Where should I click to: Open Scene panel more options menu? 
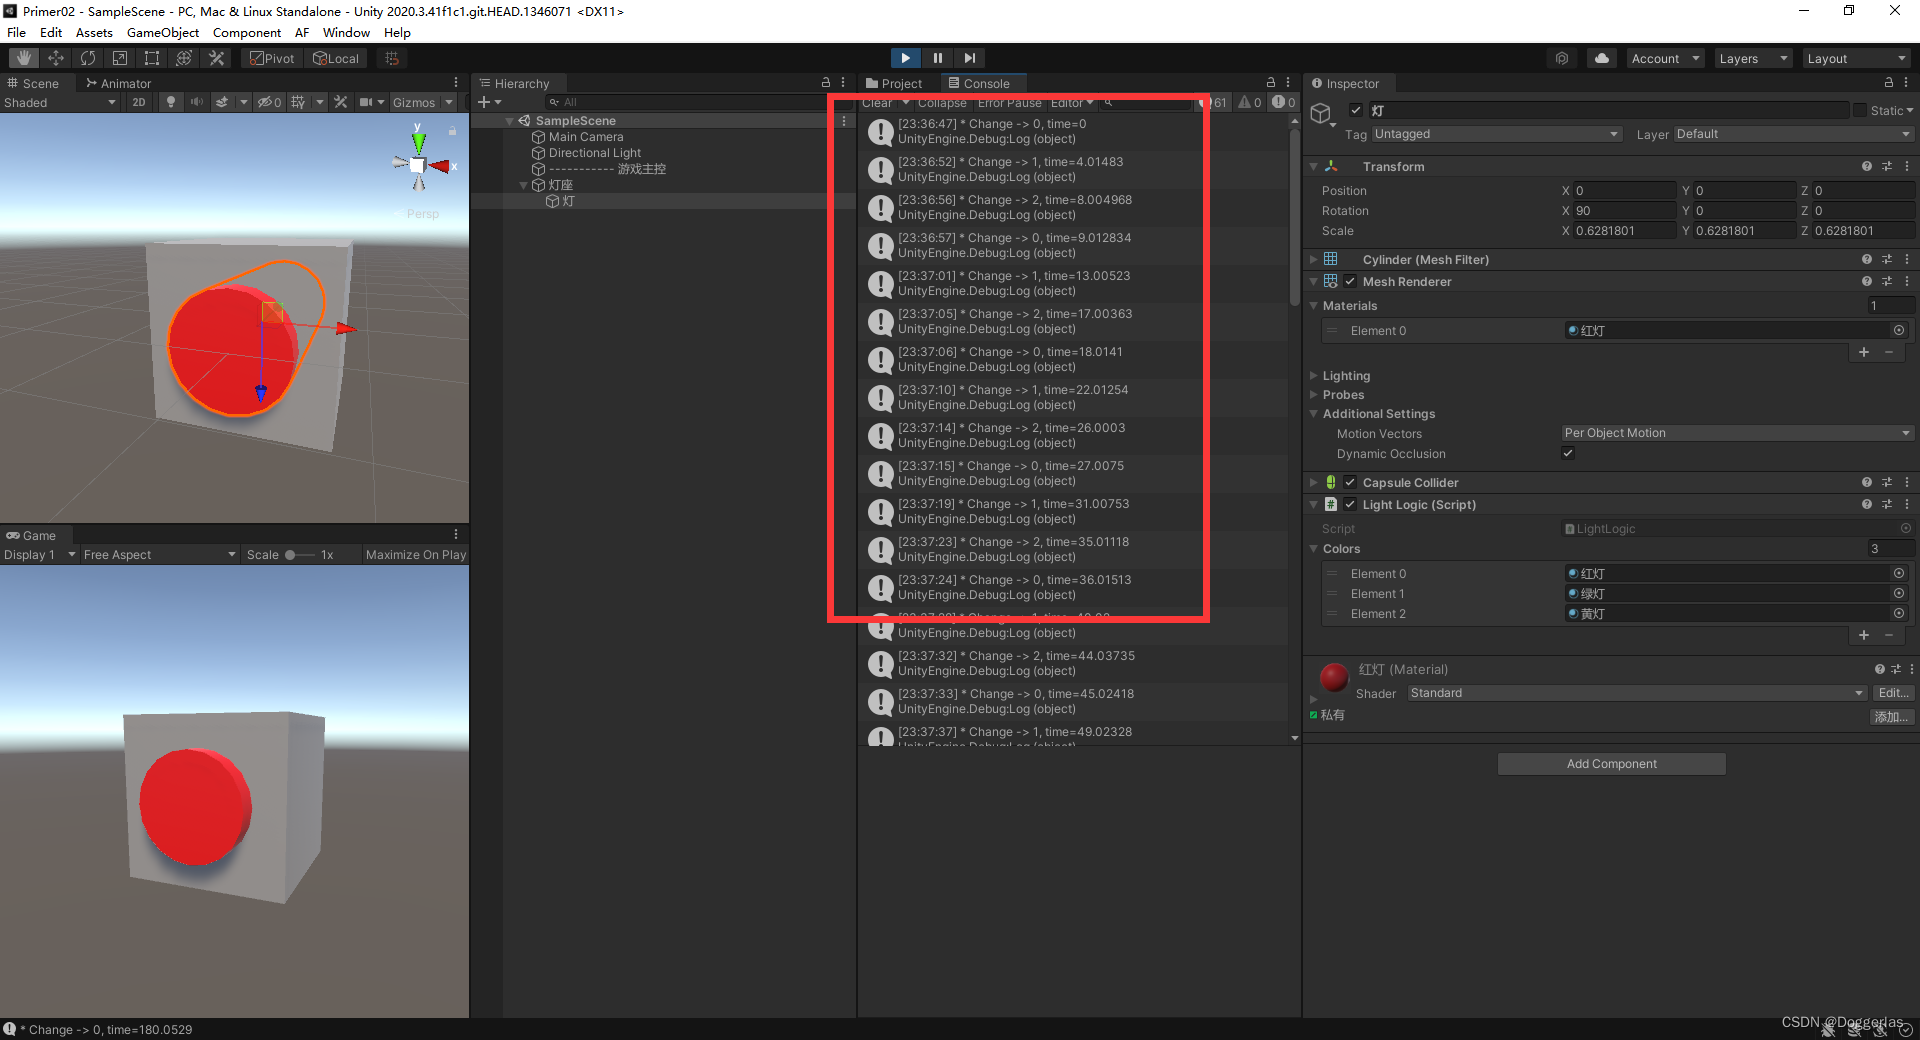click(456, 83)
